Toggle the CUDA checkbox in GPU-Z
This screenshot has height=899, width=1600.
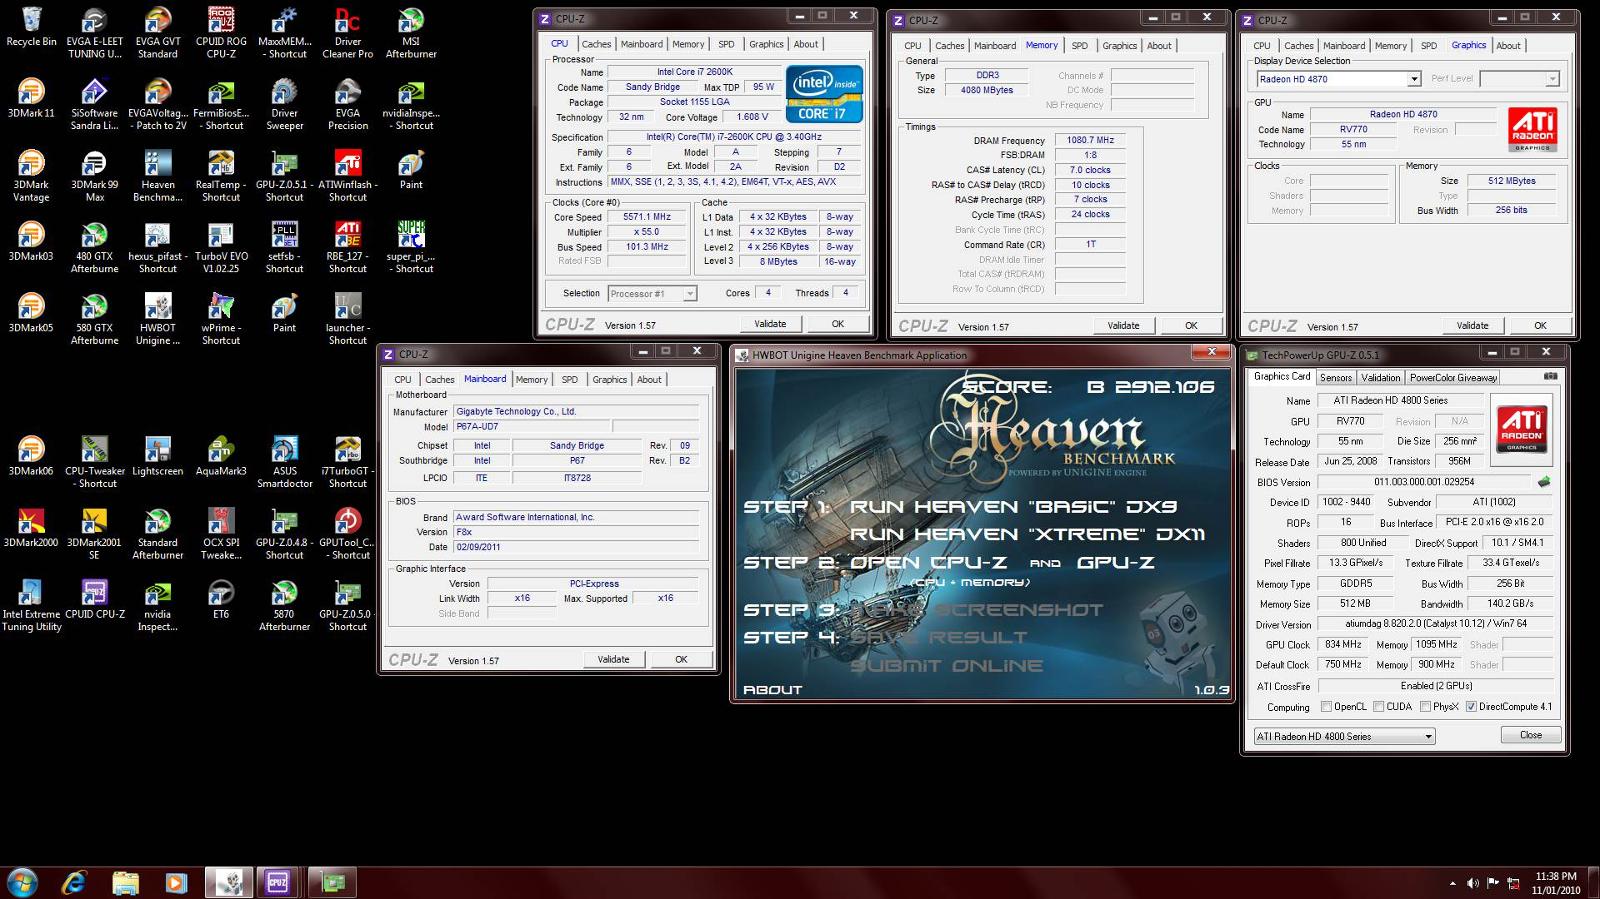tap(1379, 707)
